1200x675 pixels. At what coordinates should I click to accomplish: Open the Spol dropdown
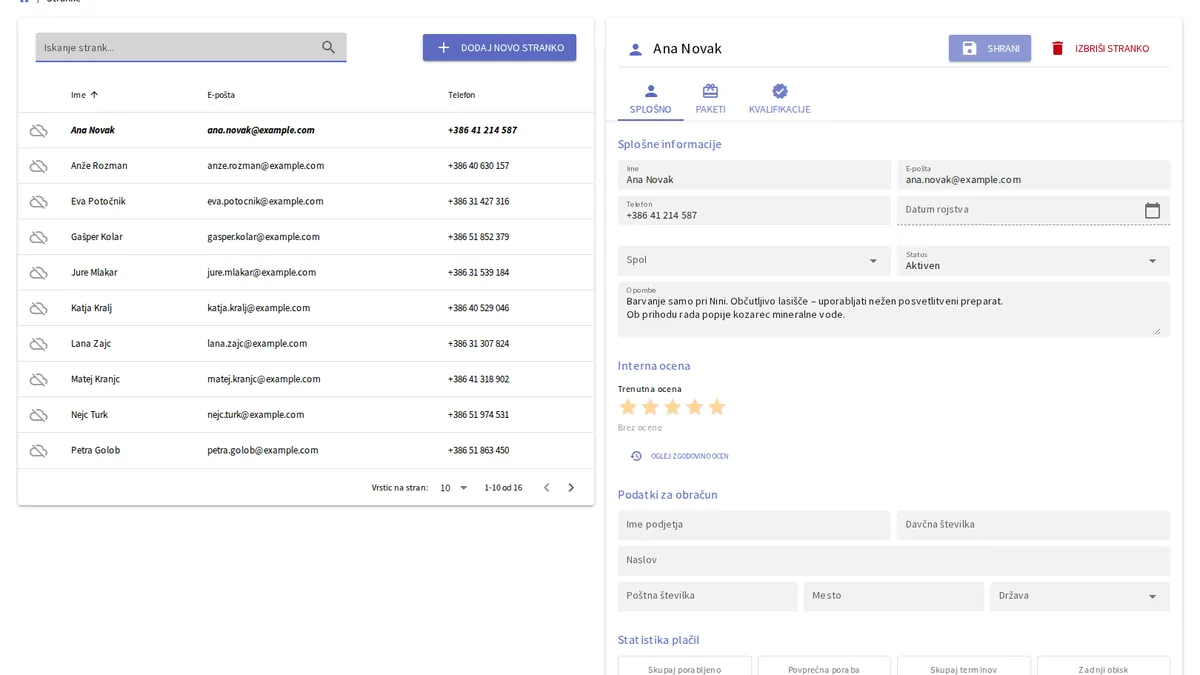754,260
